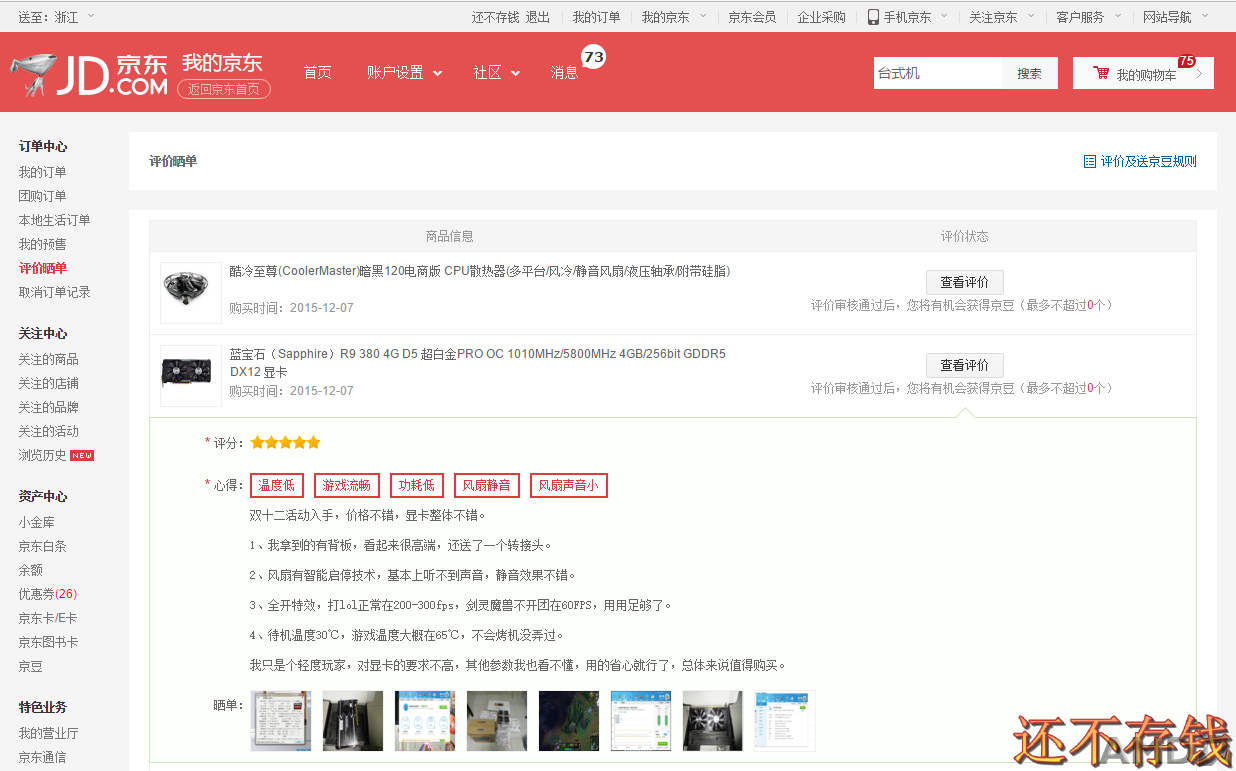1236x771 pixels.
Task: Open the eighth review photo thumbnail
Action: 785,721
